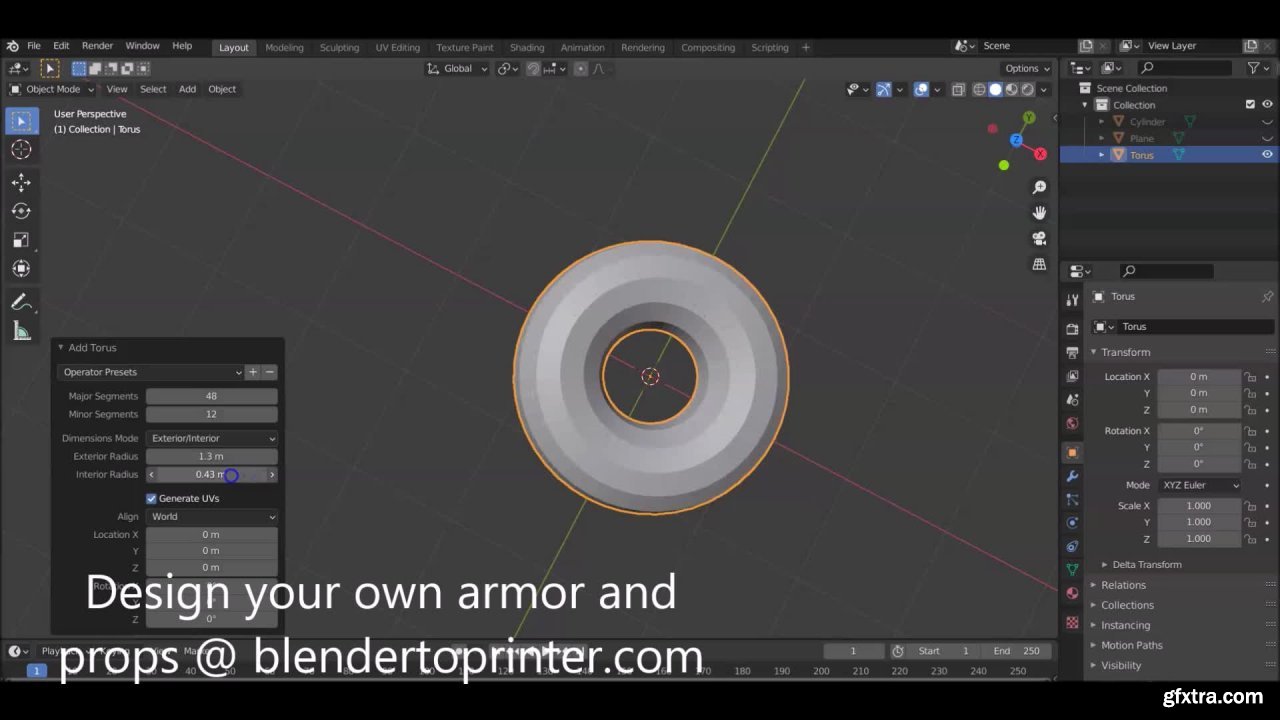Toggle Collection exclude checkbox in outliner
Viewport: 1280px width, 720px height.
1250,104
